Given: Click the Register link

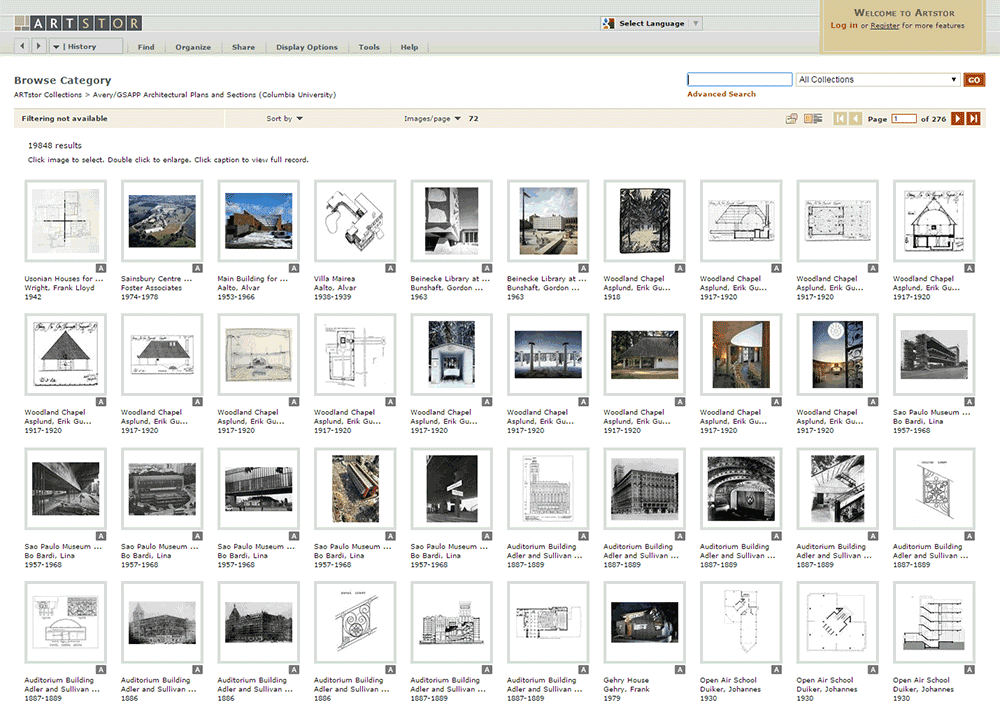Looking at the screenshot, I should (x=885, y=26).
